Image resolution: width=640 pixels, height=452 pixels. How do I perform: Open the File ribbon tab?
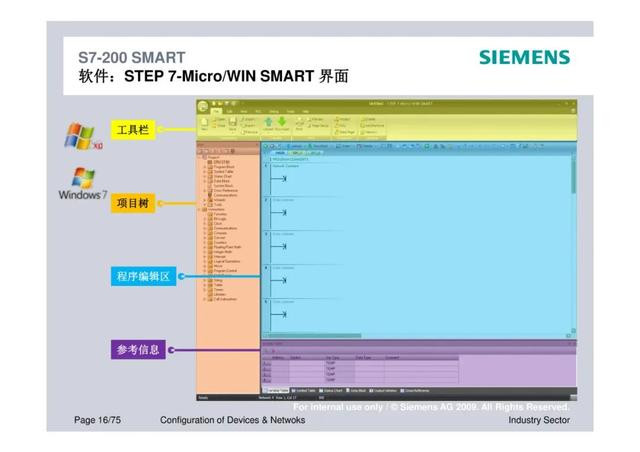(x=216, y=111)
